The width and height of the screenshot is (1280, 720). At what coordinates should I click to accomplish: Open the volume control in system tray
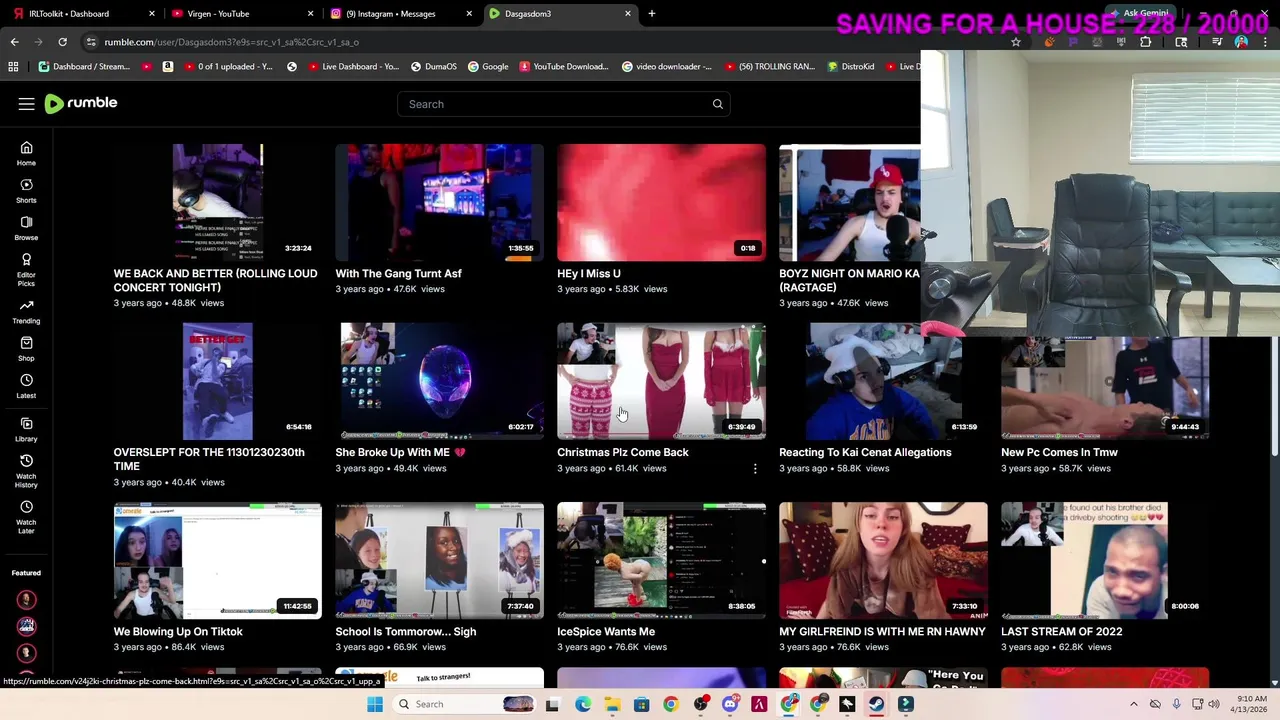pyautogui.click(x=1214, y=704)
